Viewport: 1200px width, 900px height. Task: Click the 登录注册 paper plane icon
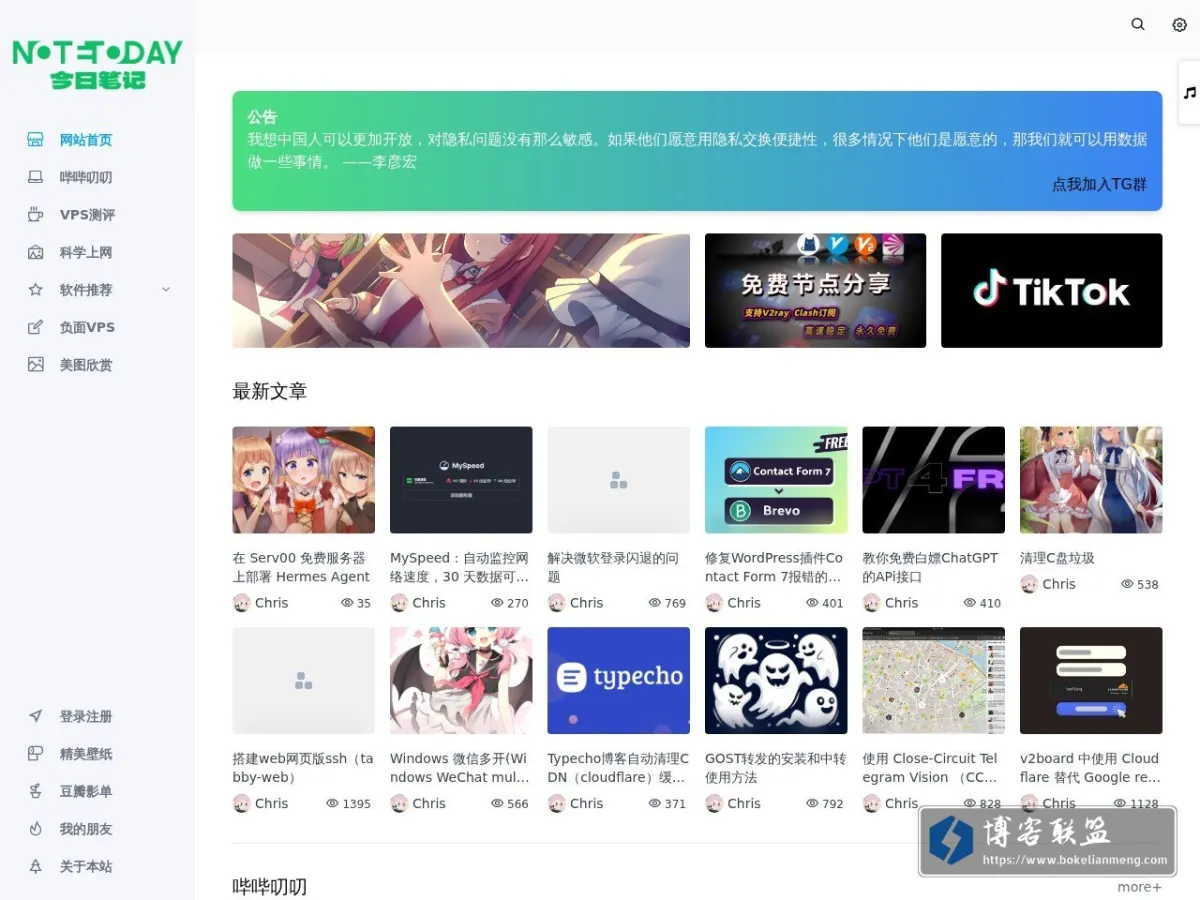pyautogui.click(x=36, y=717)
